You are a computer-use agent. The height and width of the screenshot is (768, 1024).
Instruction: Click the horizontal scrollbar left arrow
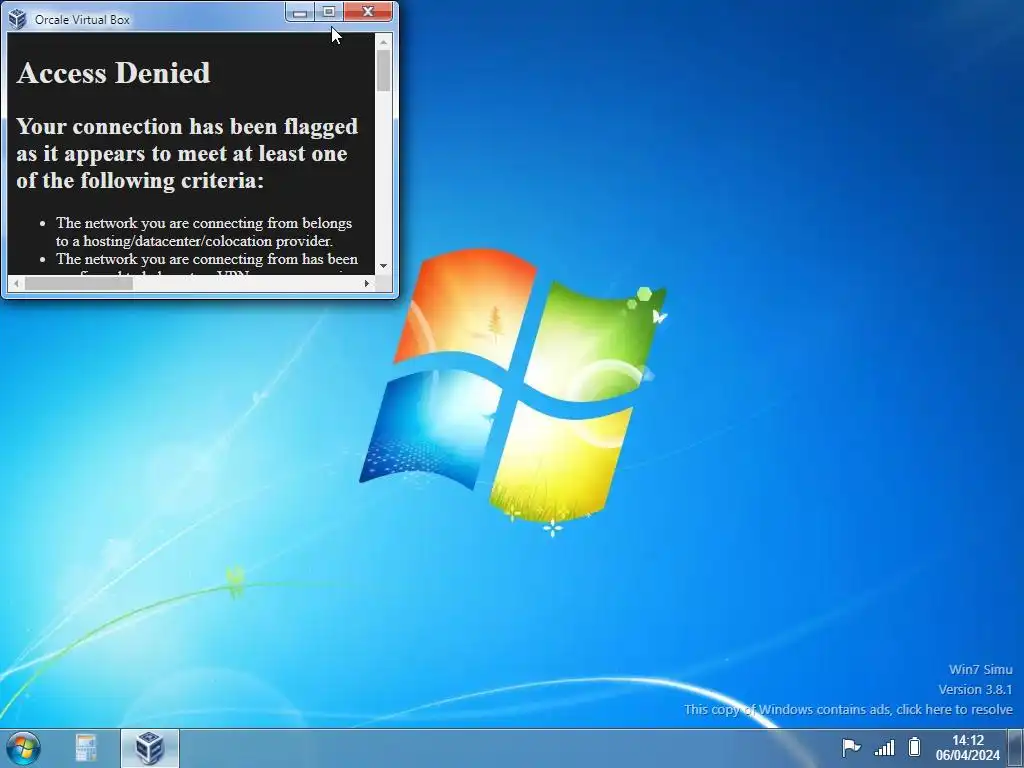[16, 283]
